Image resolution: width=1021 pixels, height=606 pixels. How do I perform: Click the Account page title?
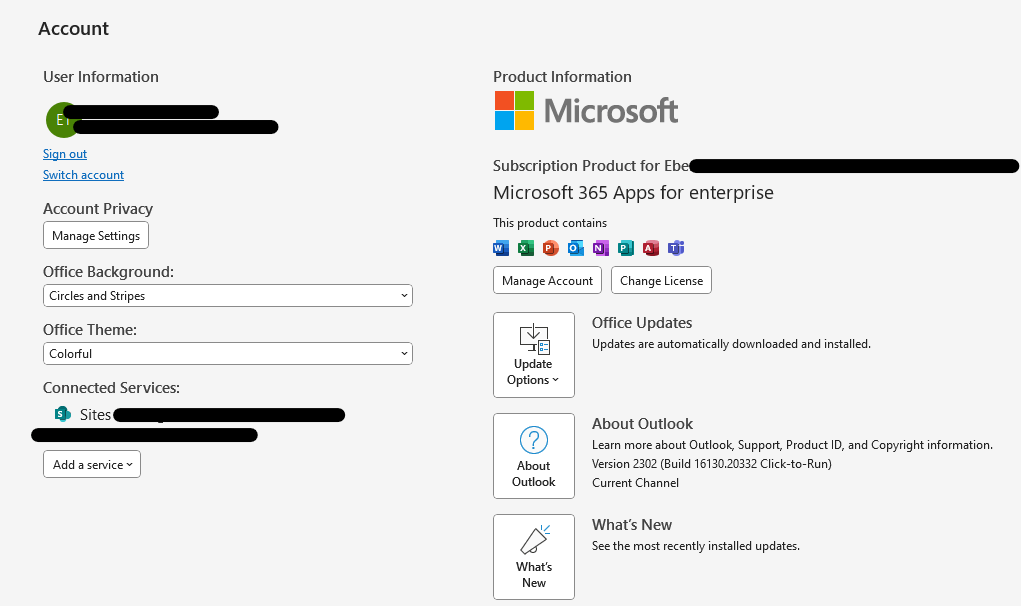tap(74, 29)
